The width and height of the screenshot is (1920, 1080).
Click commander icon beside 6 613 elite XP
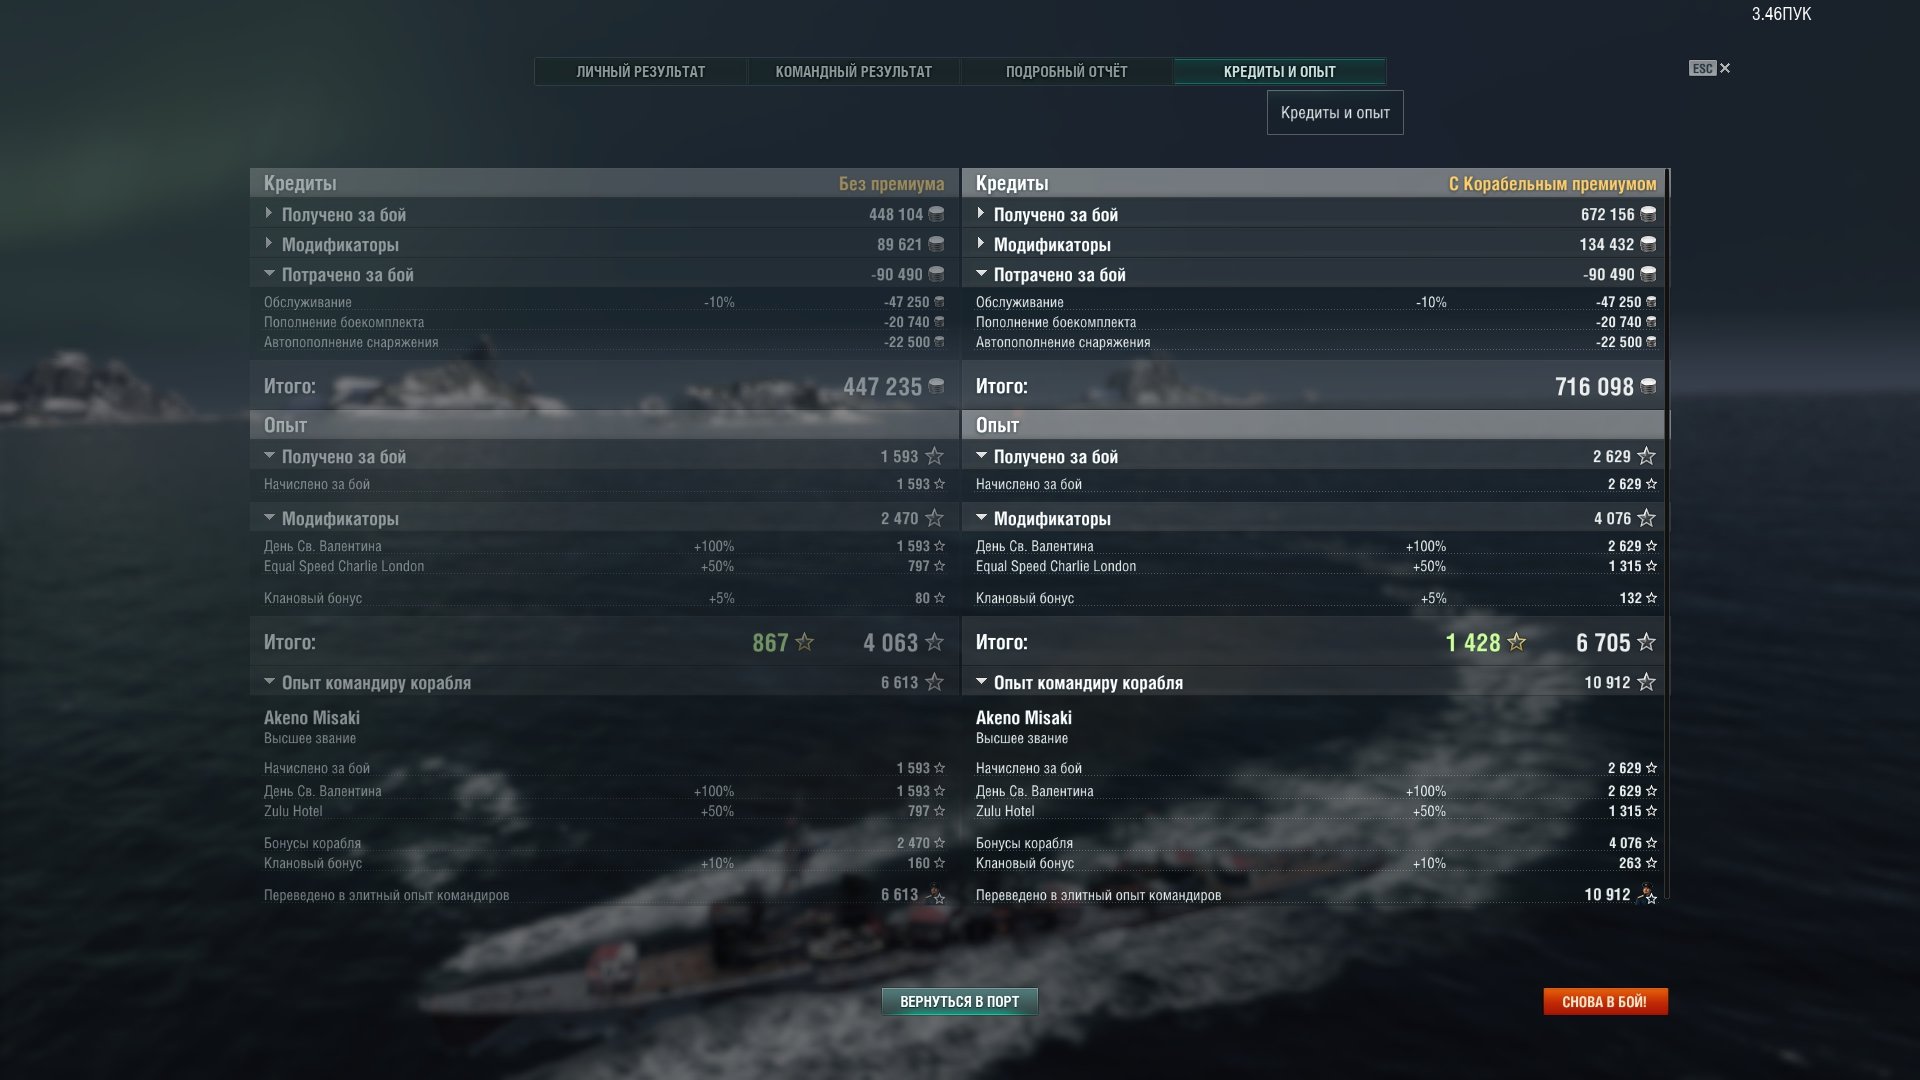(x=934, y=895)
